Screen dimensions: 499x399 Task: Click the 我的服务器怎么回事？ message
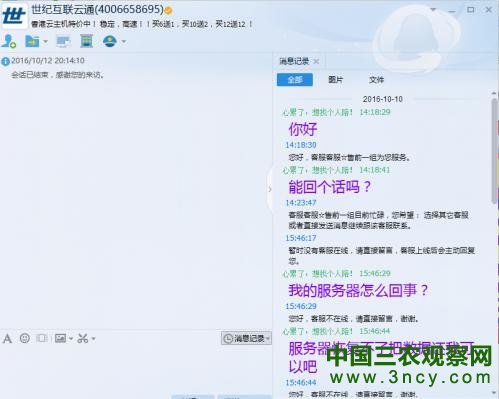tap(358, 290)
